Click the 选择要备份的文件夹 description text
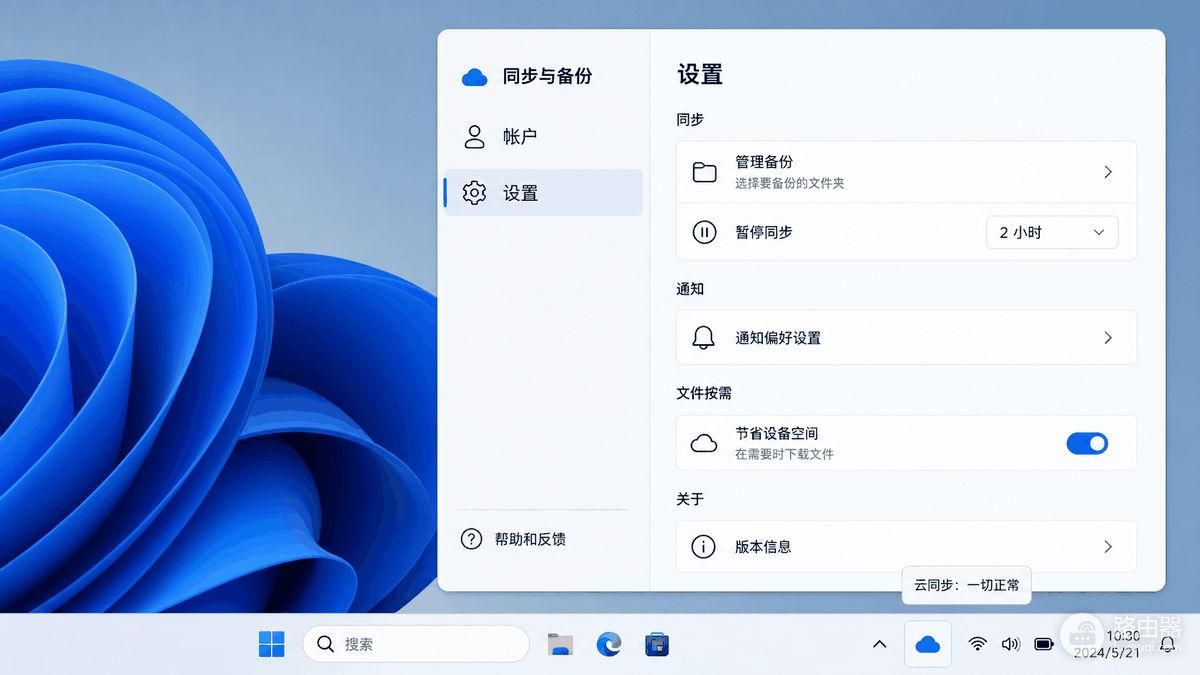 click(790, 184)
